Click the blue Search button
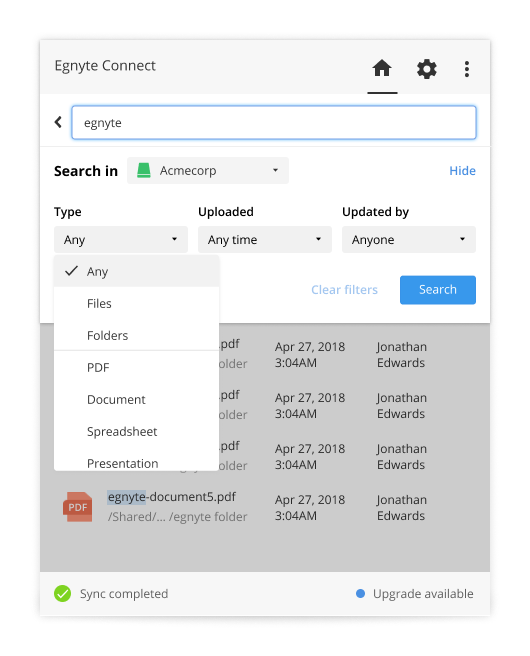Screen dimensions: 530x656 tap(438, 290)
